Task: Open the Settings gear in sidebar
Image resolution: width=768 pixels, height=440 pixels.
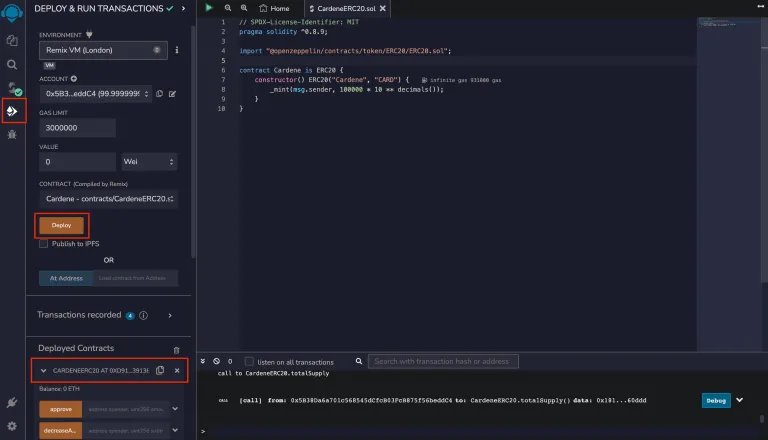Action: pyautogui.click(x=12, y=426)
